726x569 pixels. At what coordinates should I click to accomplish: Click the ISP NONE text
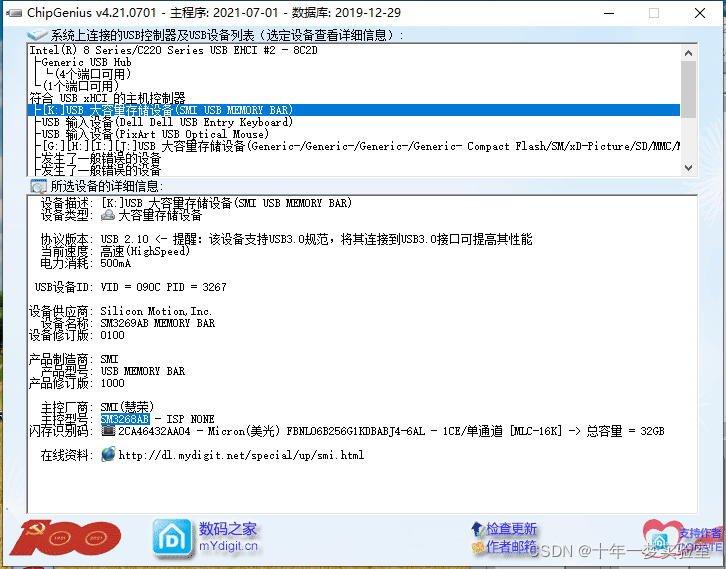pyautogui.click(x=190, y=419)
